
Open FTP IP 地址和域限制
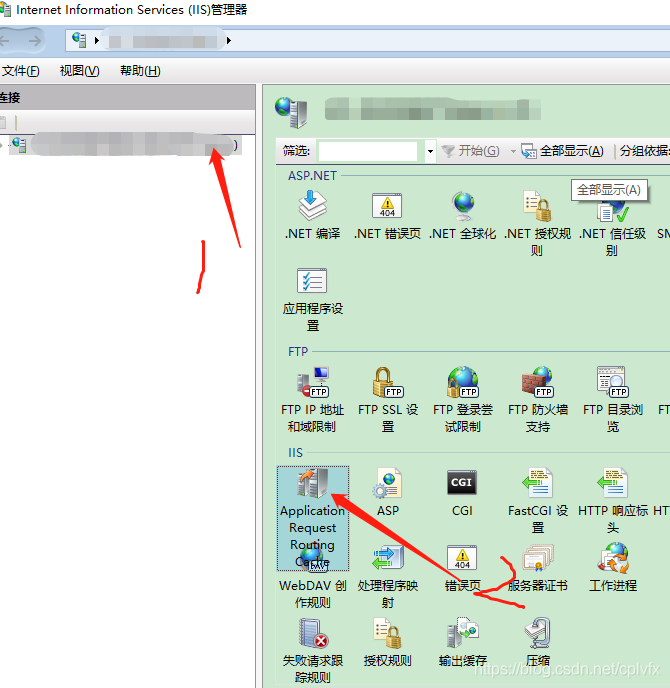point(312,400)
